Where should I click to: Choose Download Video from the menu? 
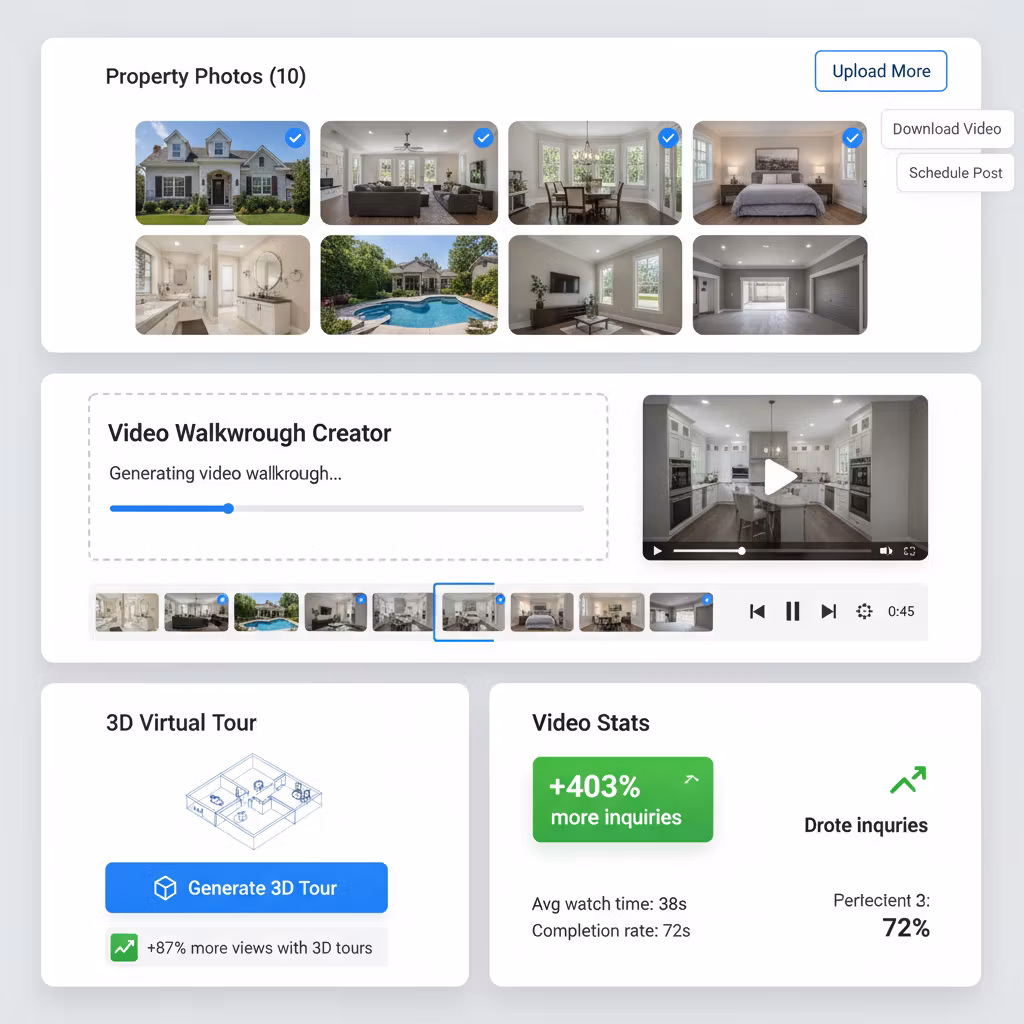click(x=946, y=129)
